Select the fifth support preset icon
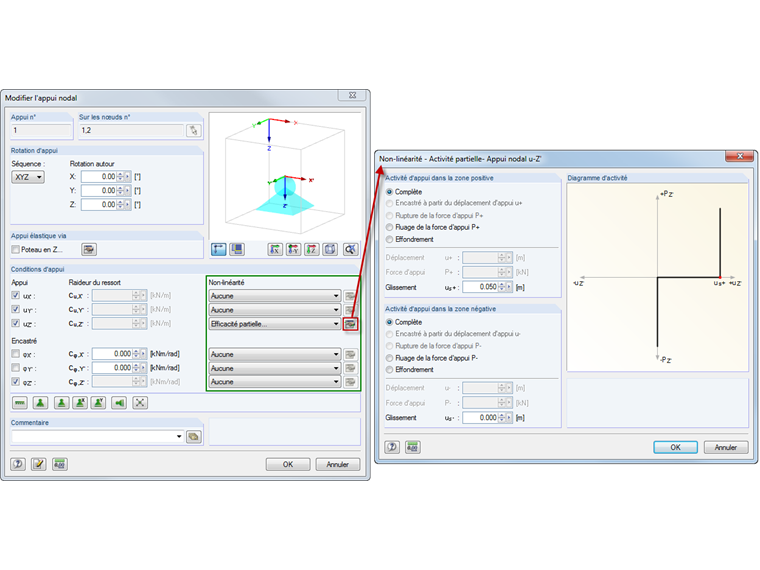Screen dimensions: 760x570 [x=98, y=403]
